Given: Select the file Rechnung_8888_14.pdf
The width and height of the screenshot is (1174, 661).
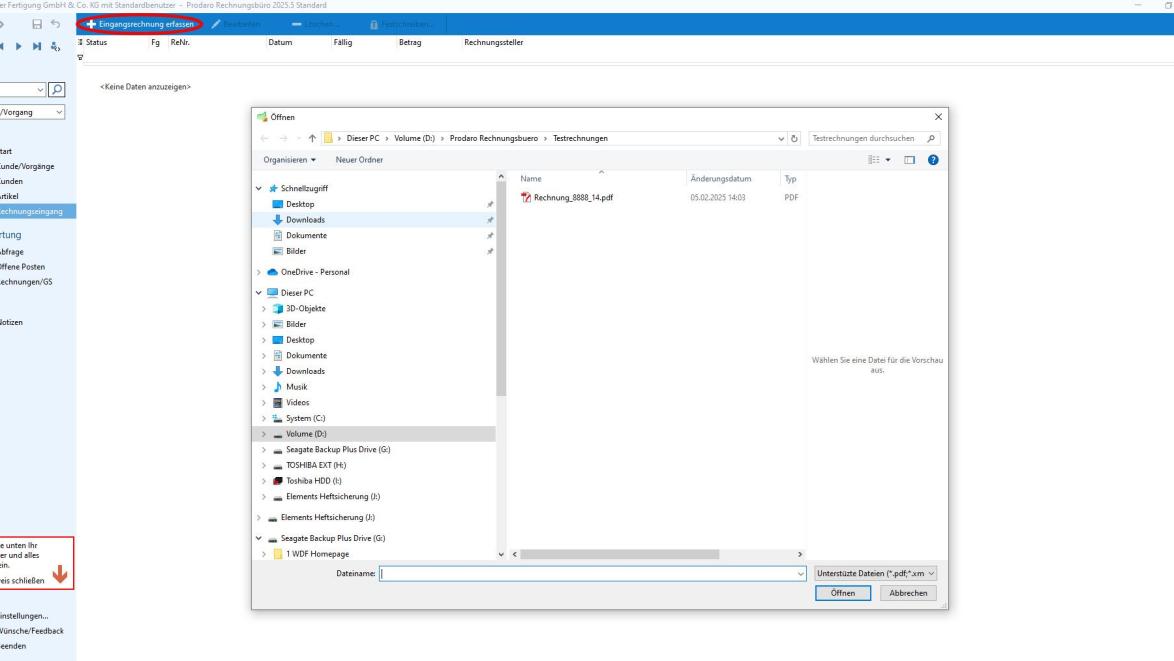Looking at the screenshot, I should click(x=573, y=198).
